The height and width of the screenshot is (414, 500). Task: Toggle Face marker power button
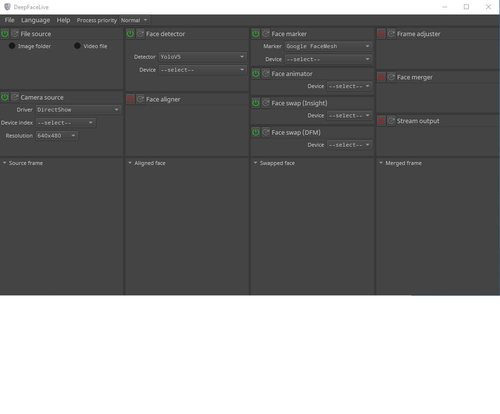click(x=256, y=34)
